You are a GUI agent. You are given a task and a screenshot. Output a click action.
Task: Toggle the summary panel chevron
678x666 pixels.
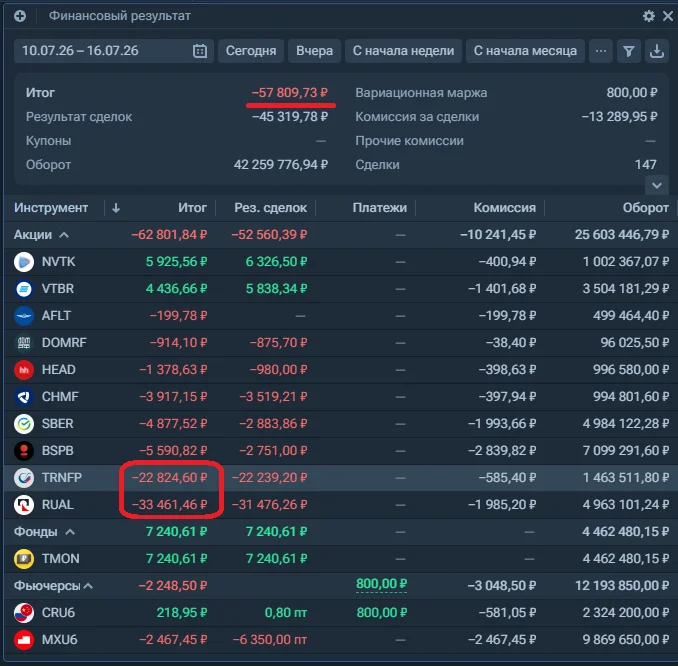(x=657, y=186)
